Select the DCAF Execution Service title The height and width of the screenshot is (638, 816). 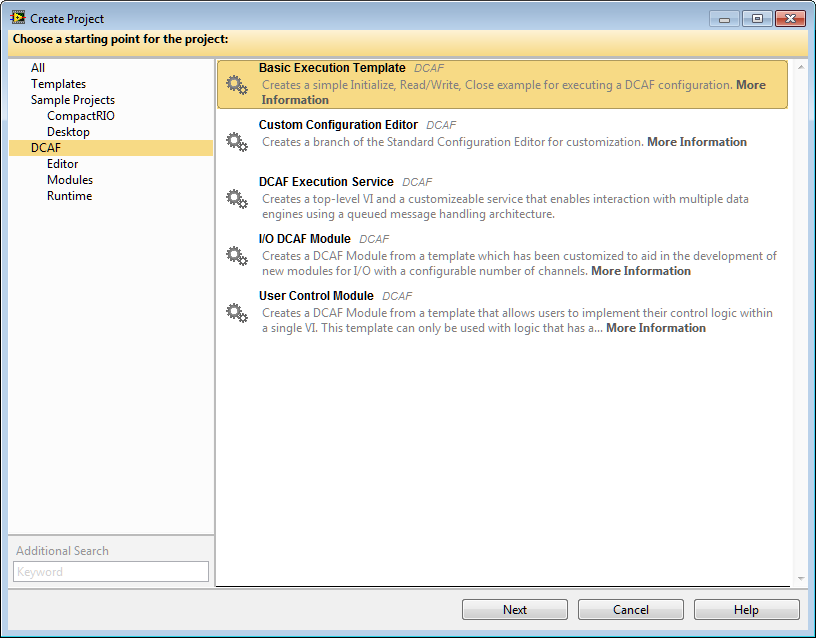click(x=326, y=182)
